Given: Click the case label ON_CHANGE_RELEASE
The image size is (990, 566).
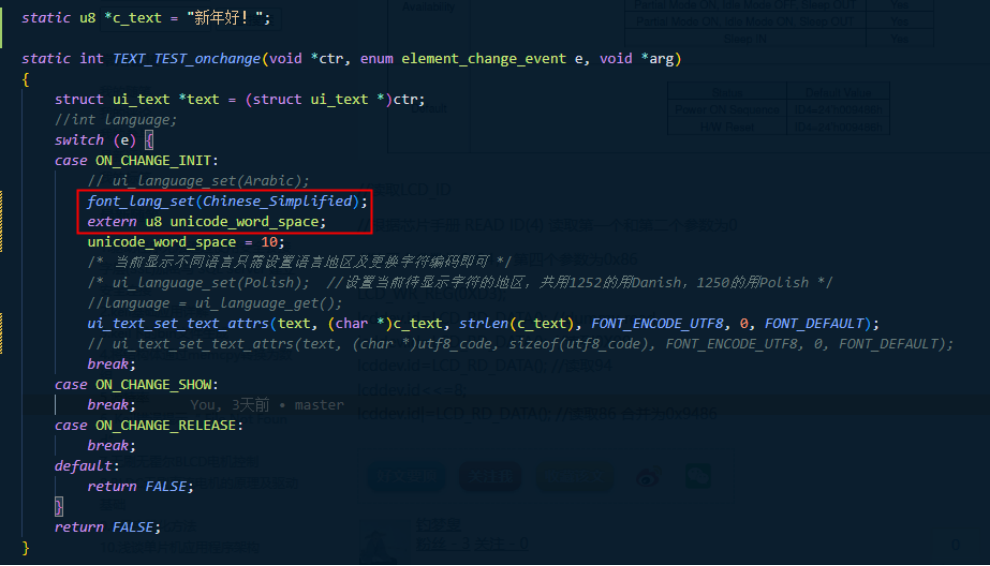Looking at the screenshot, I should tap(165, 425).
